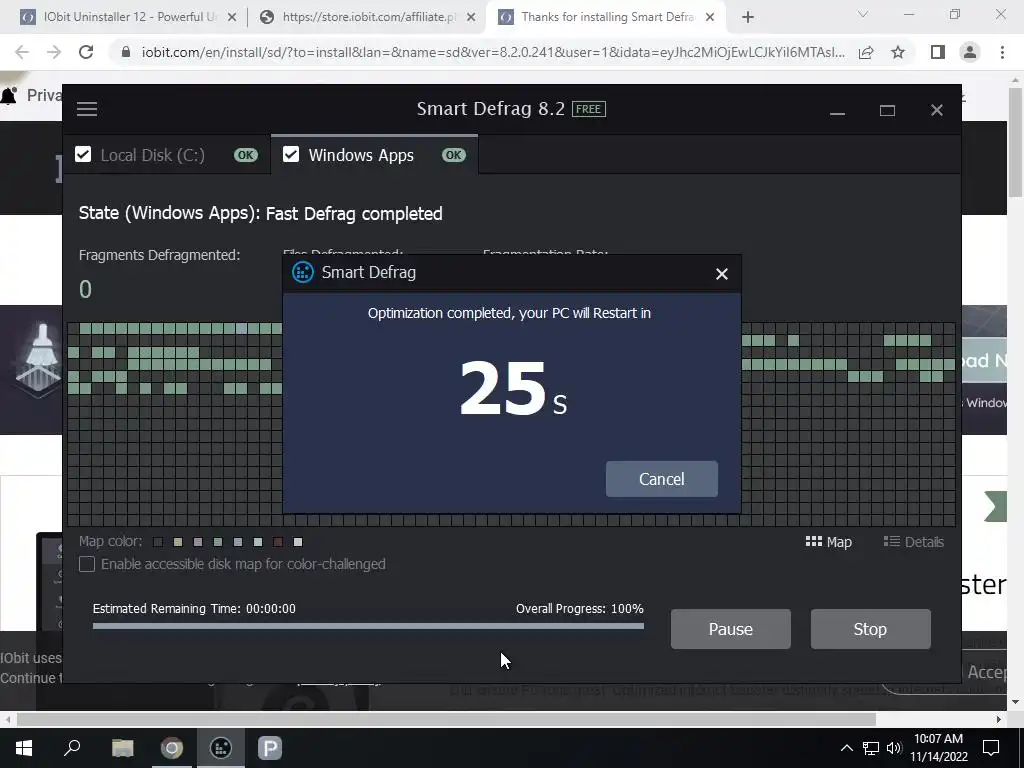Viewport: 1024px width, 768px height.
Task: Click the FREE edition badge
Action: [588, 109]
